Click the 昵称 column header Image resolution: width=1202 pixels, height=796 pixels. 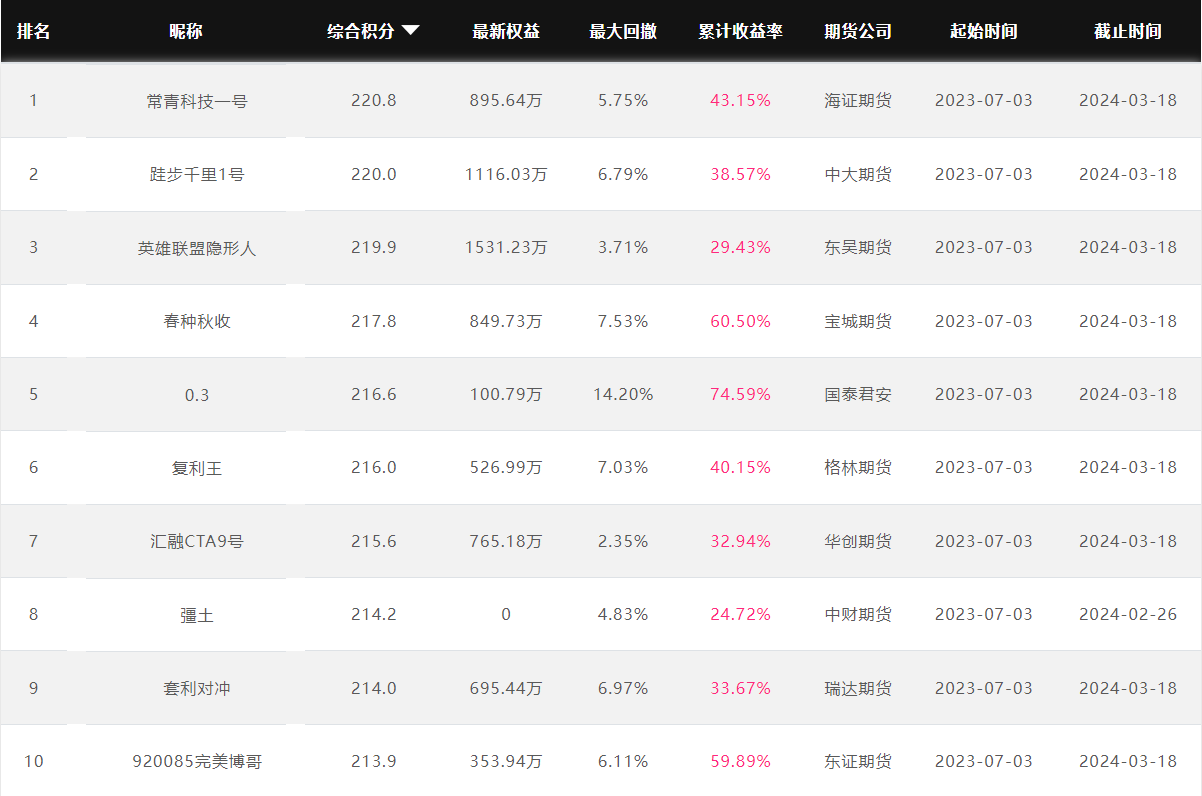click(x=186, y=31)
